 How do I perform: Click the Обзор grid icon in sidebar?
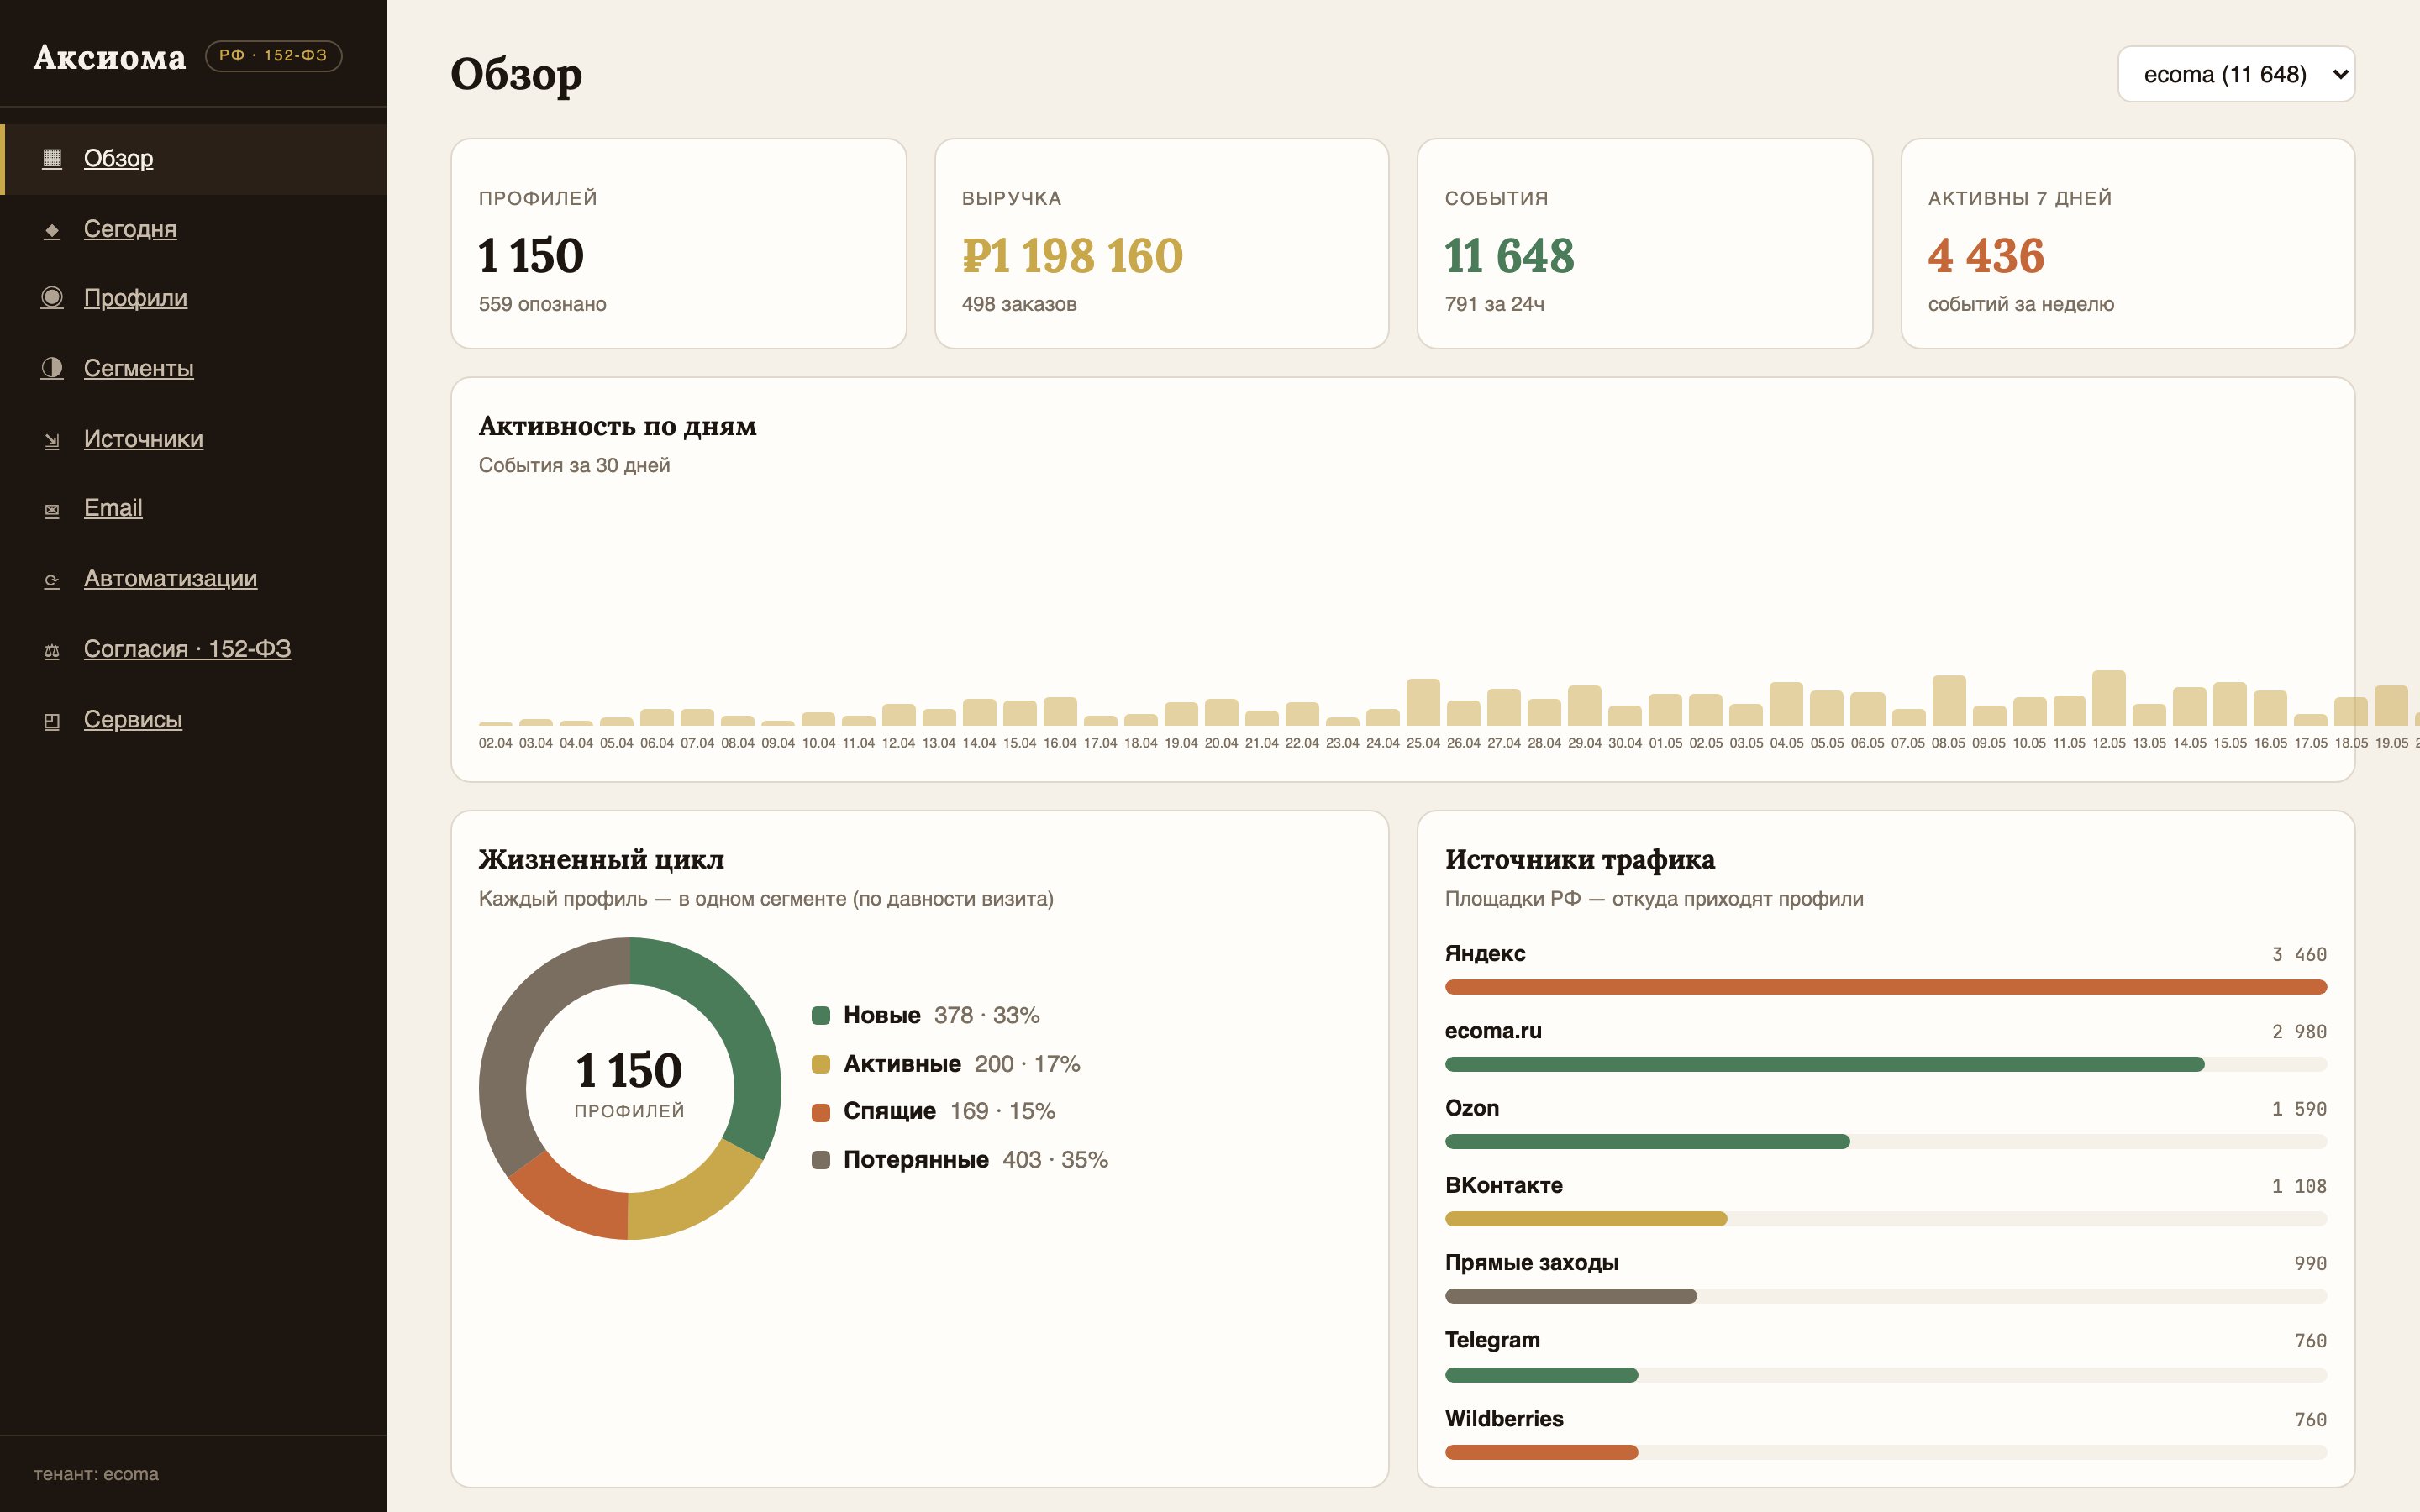pyautogui.click(x=52, y=158)
